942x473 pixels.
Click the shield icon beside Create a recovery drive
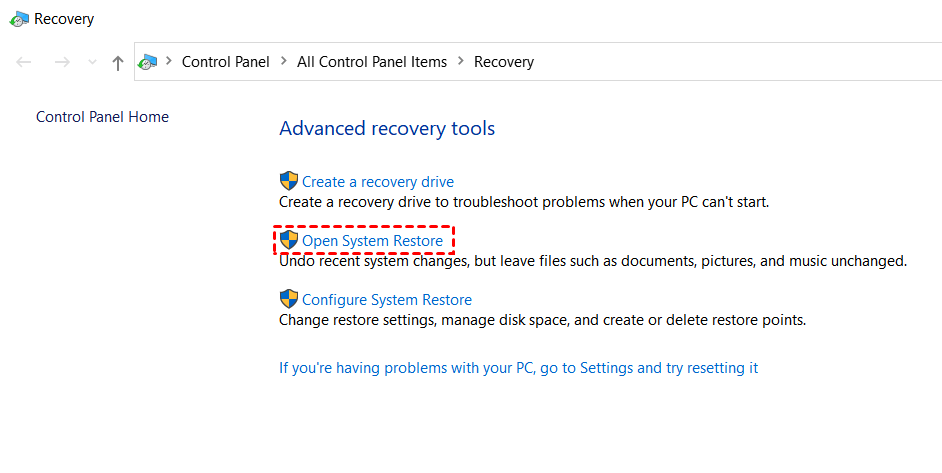289,181
